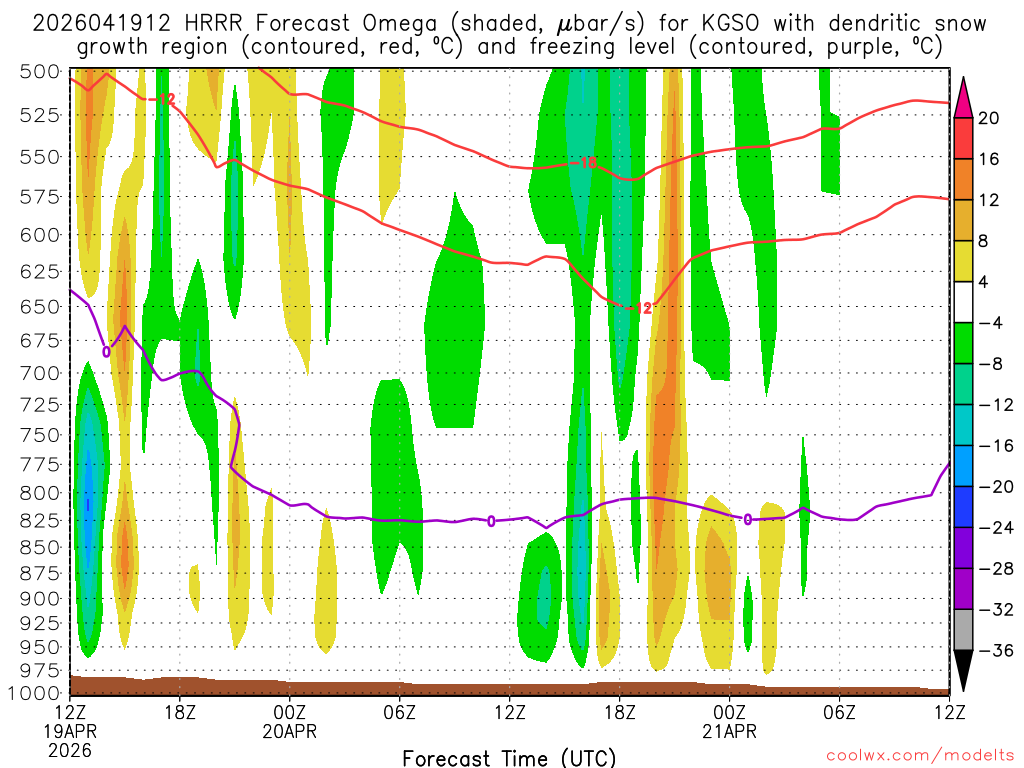Select the 775 pressure level label
1024x768 pixels.
pos(40,465)
